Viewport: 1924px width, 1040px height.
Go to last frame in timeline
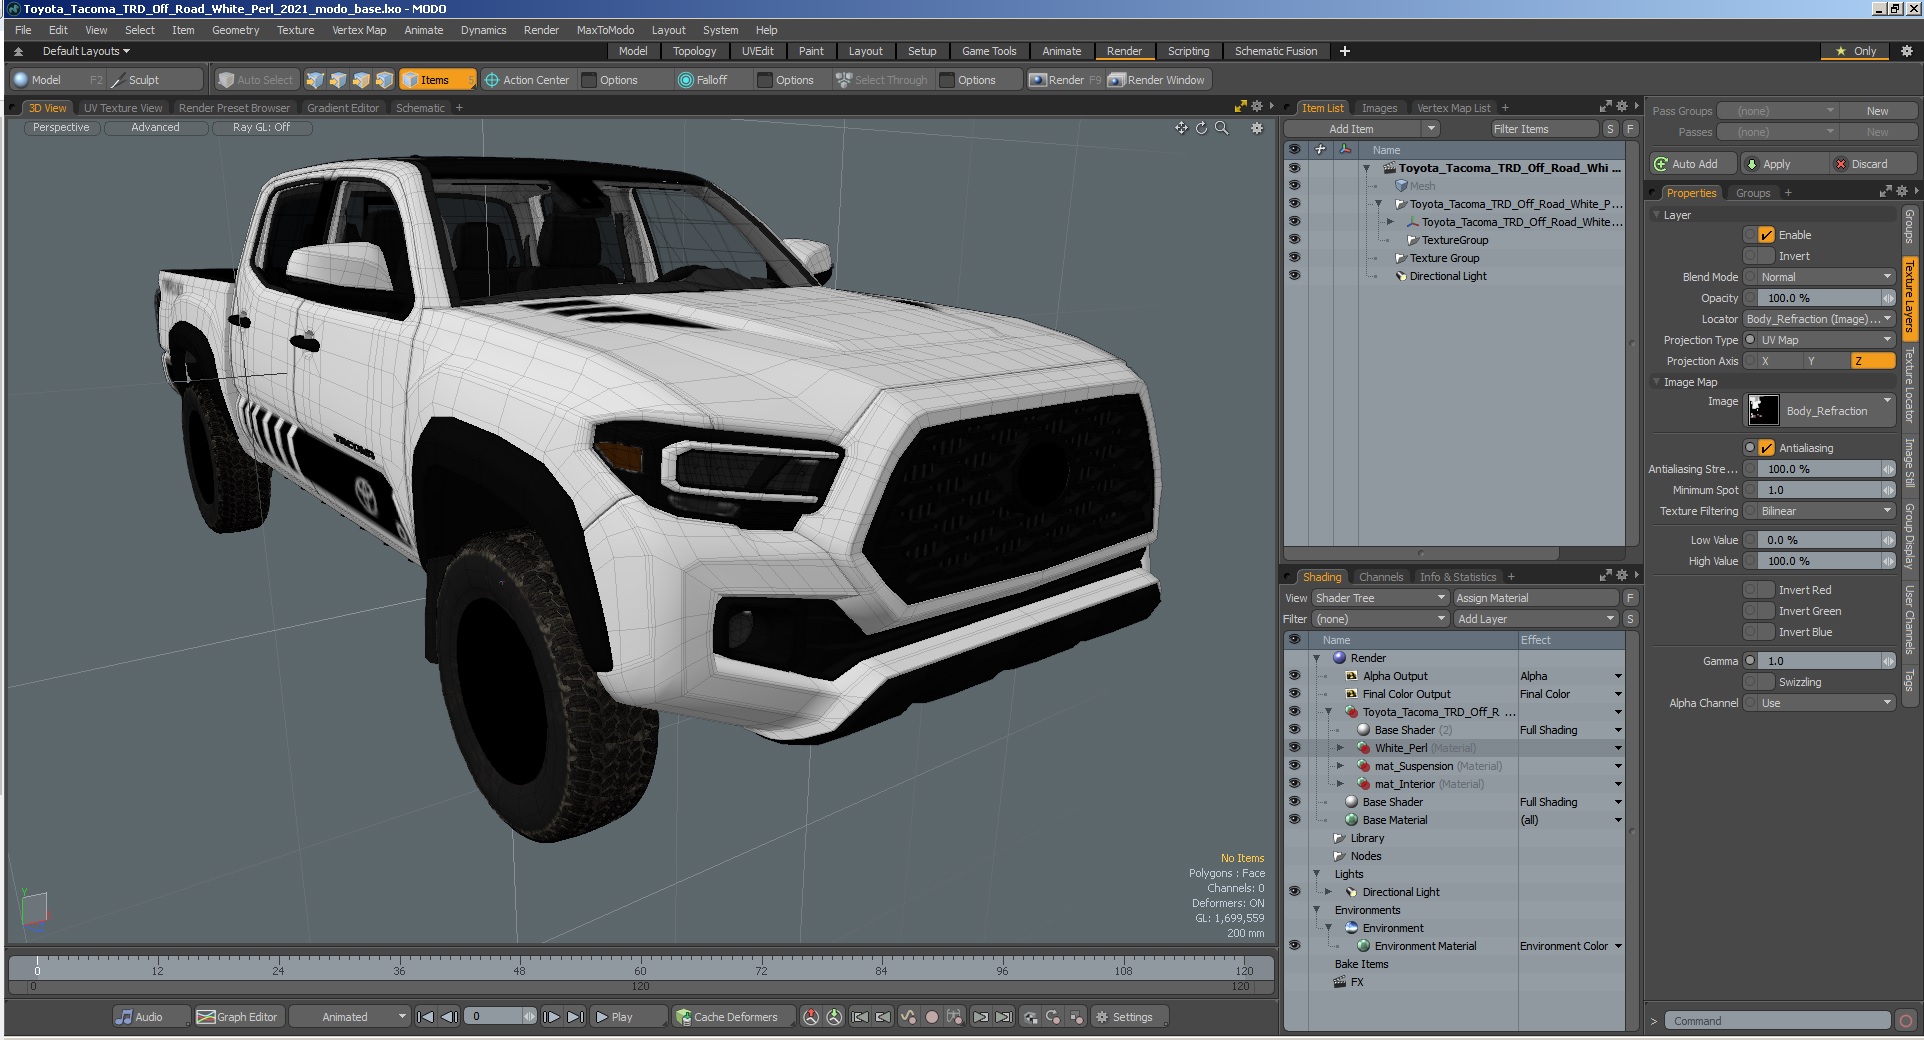click(x=575, y=1017)
